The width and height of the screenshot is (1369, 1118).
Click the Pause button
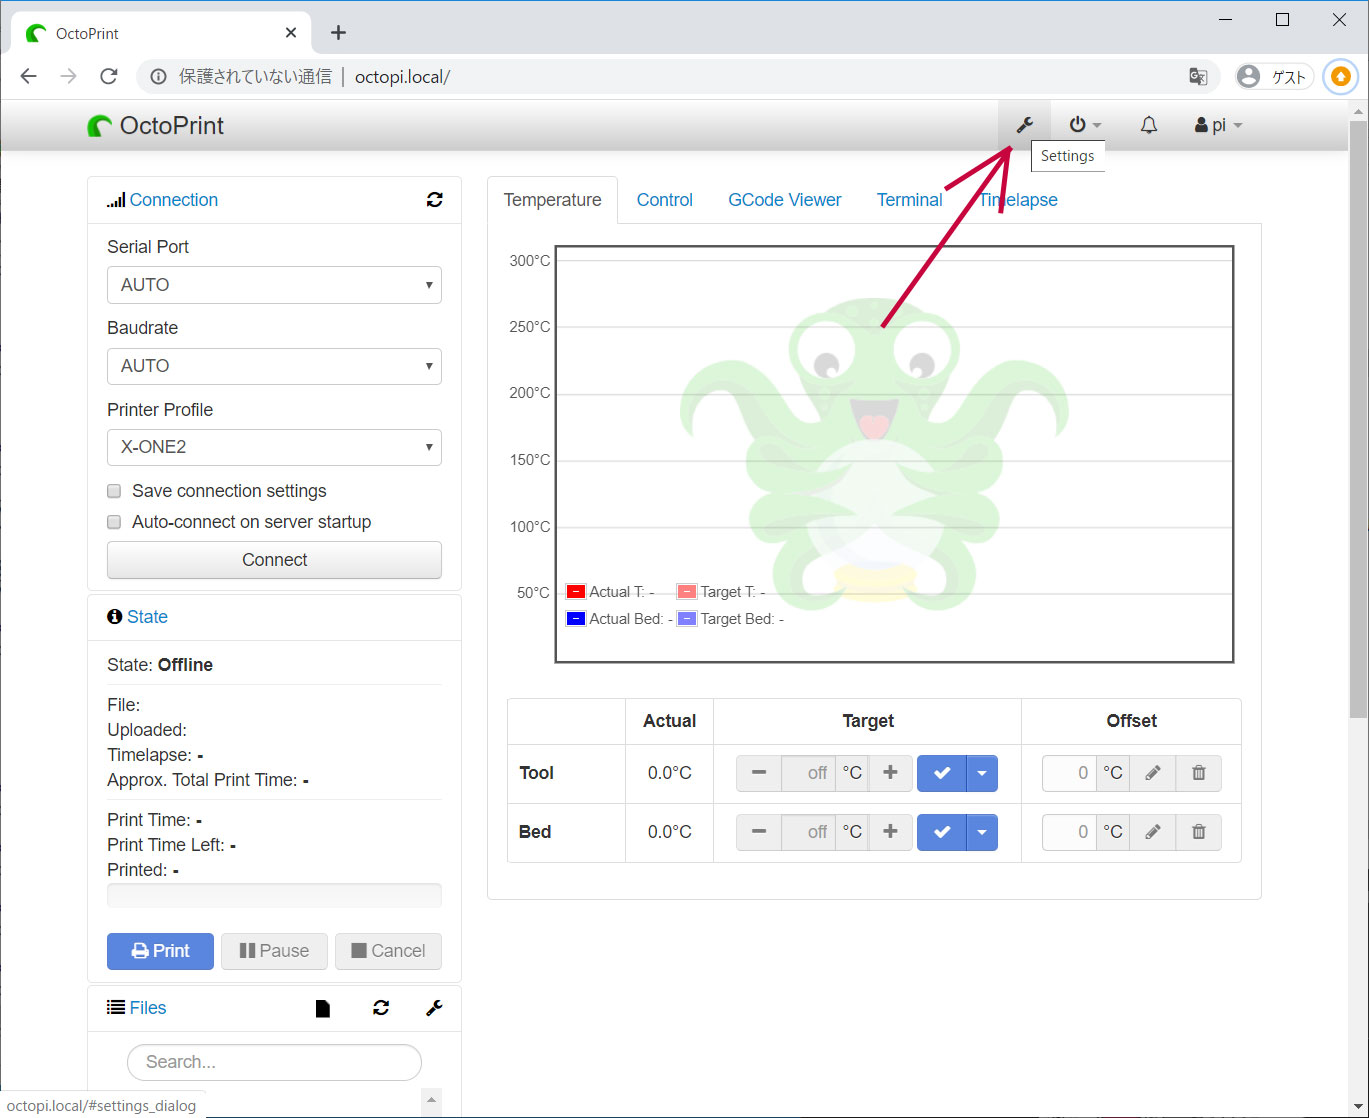(274, 951)
